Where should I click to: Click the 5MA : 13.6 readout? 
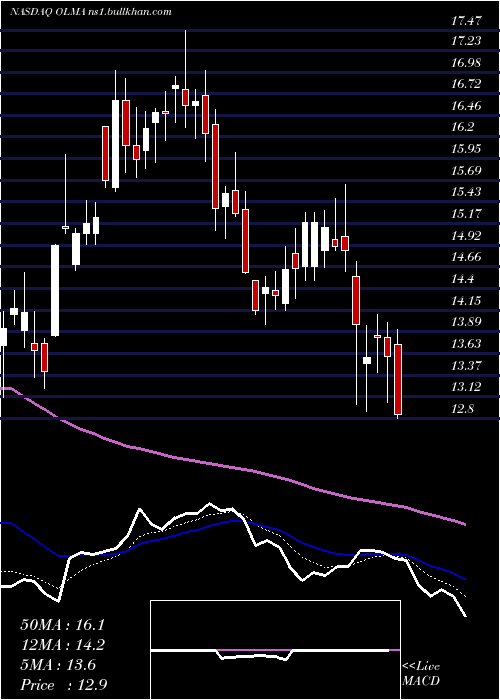tap(58, 665)
